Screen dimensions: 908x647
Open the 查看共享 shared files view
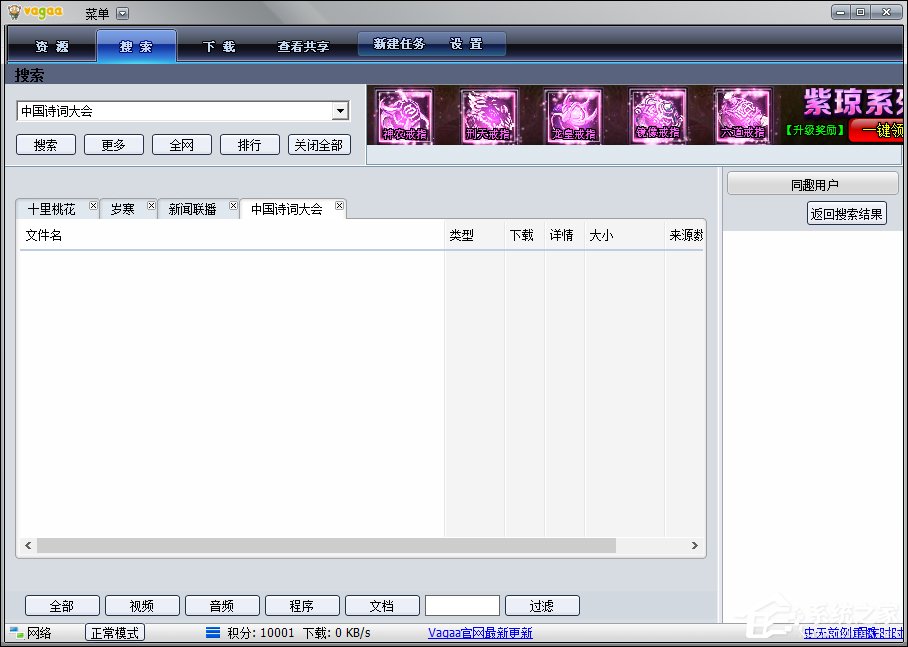tap(303, 44)
